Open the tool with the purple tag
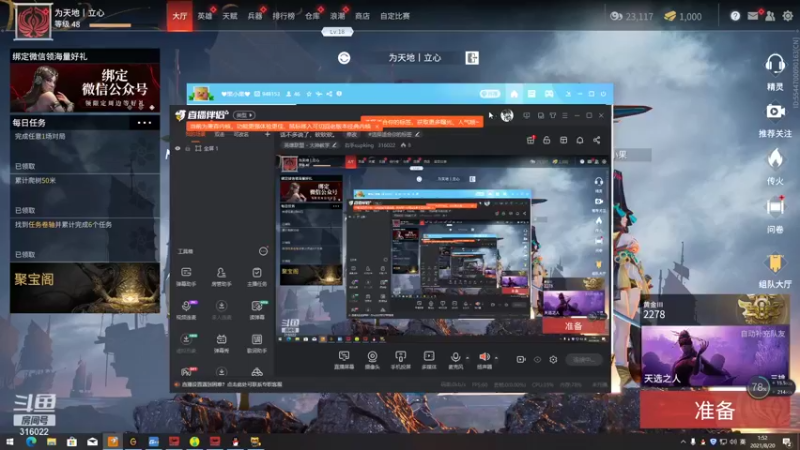This screenshot has width=800, height=450. pyautogui.click(x=186, y=309)
